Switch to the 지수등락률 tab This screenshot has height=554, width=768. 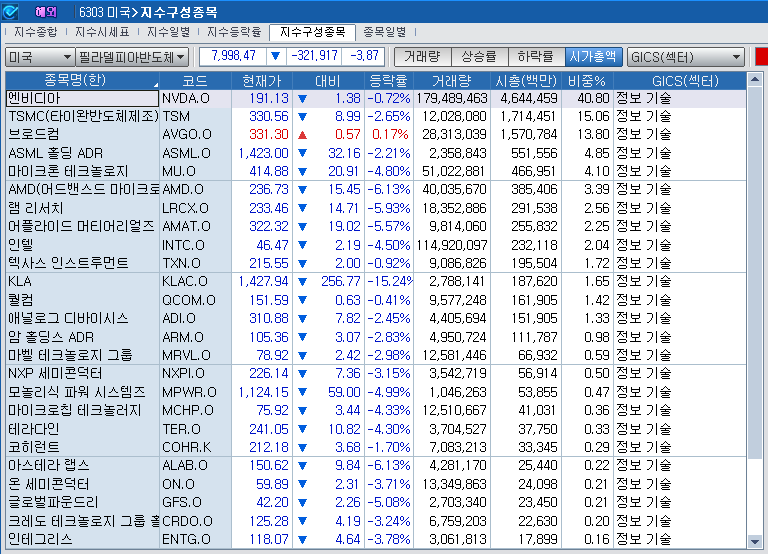234,32
